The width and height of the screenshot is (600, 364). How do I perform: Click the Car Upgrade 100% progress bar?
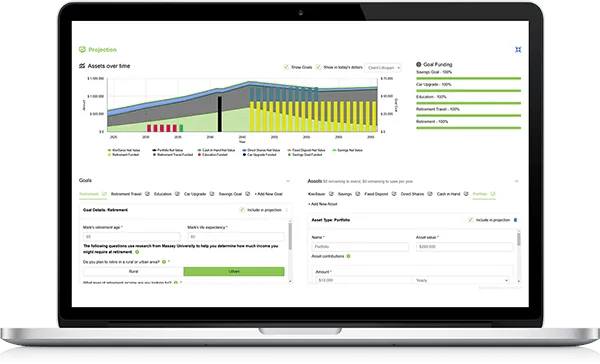point(468,91)
